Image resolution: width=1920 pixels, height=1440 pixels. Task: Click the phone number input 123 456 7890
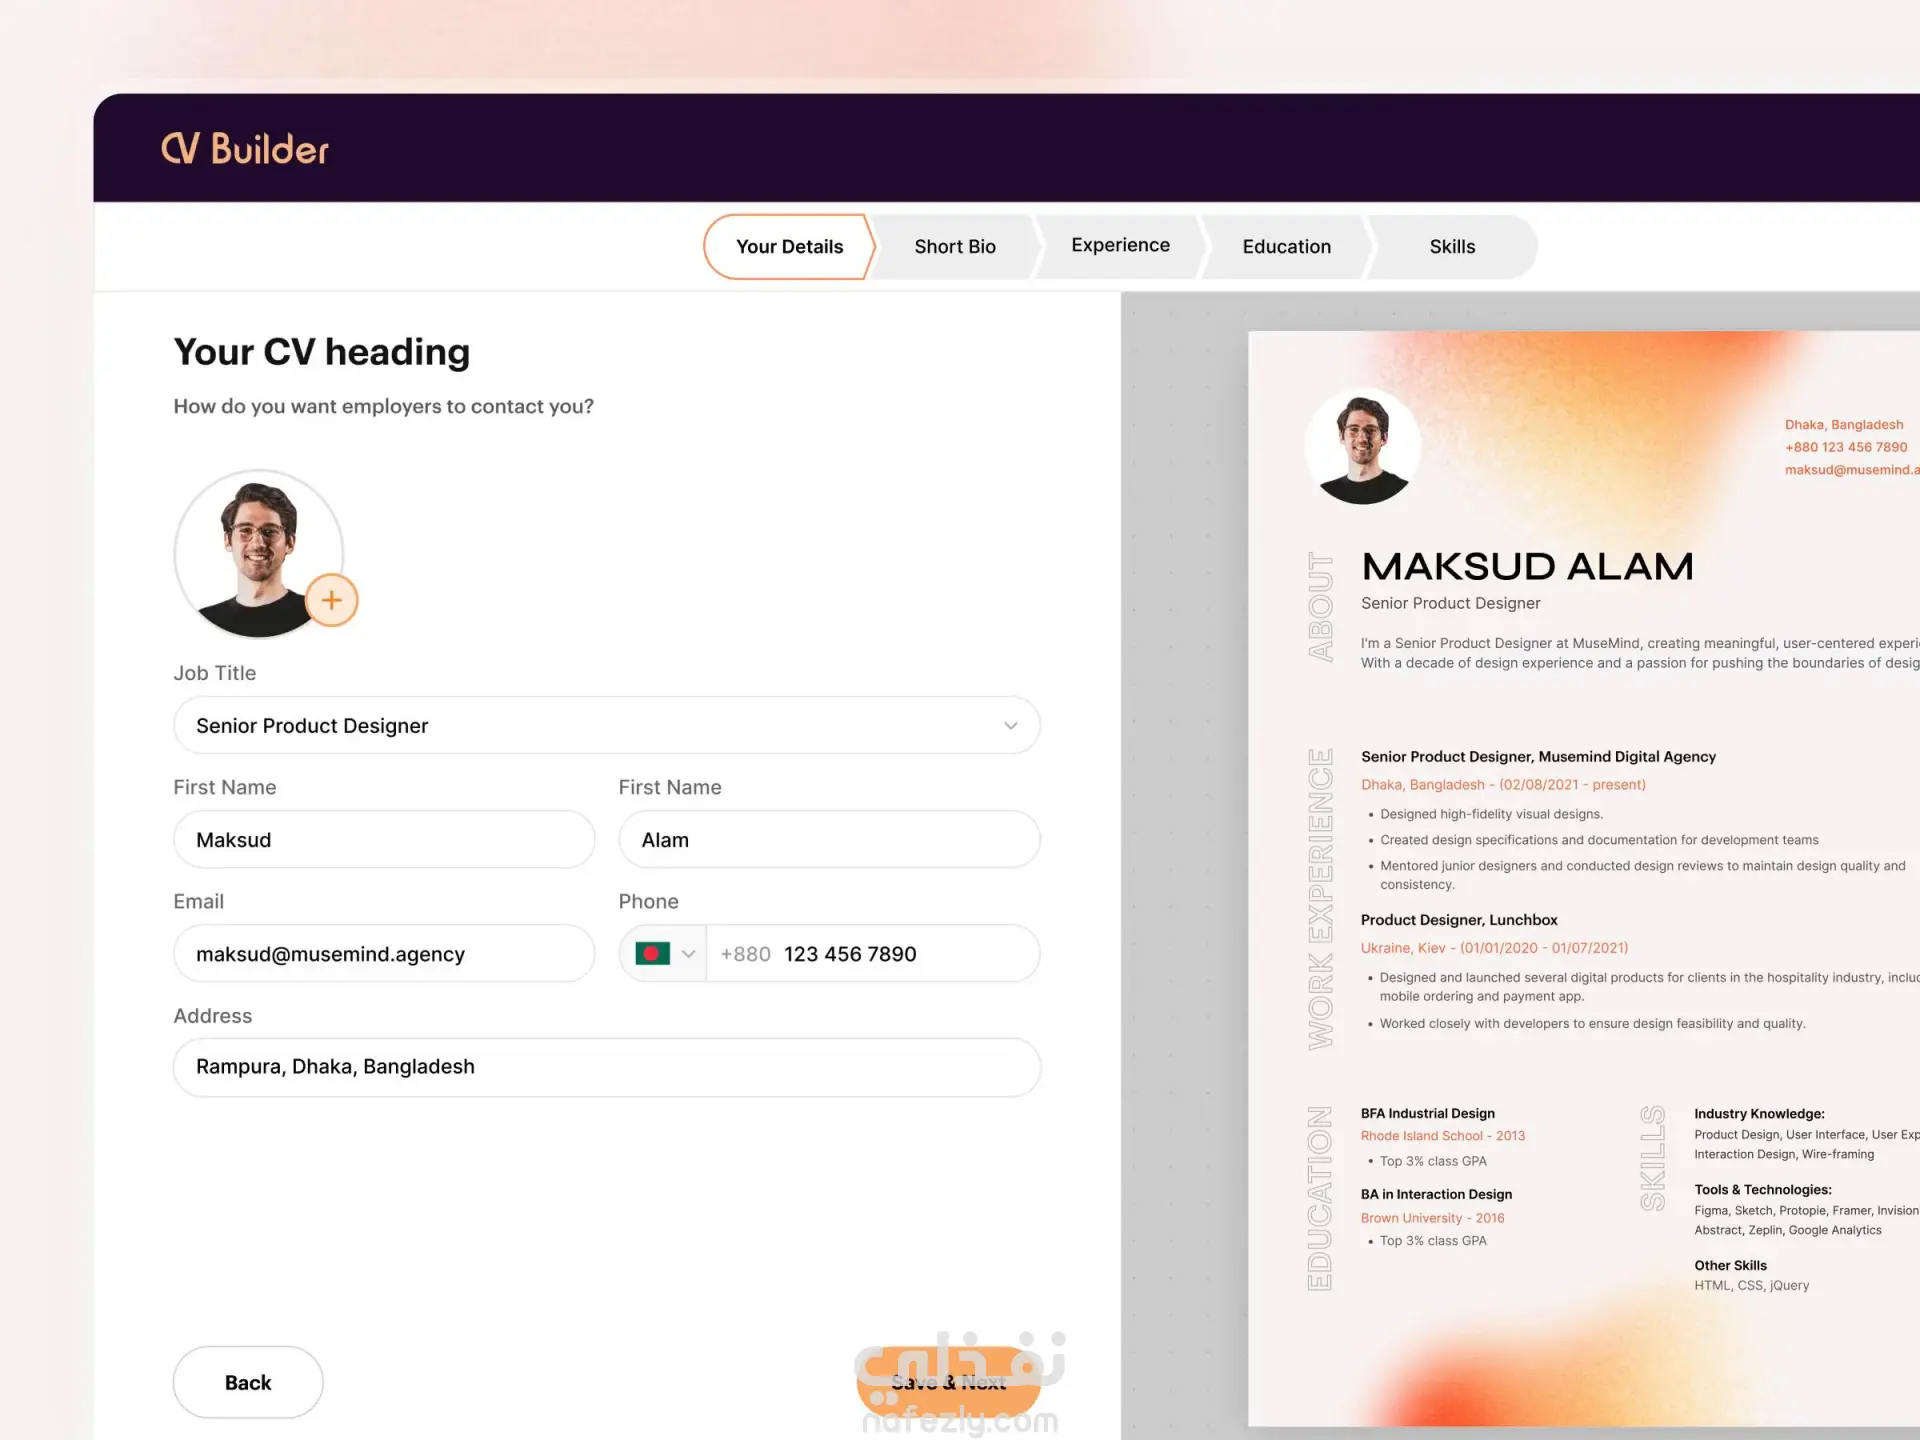click(x=873, y=954)
